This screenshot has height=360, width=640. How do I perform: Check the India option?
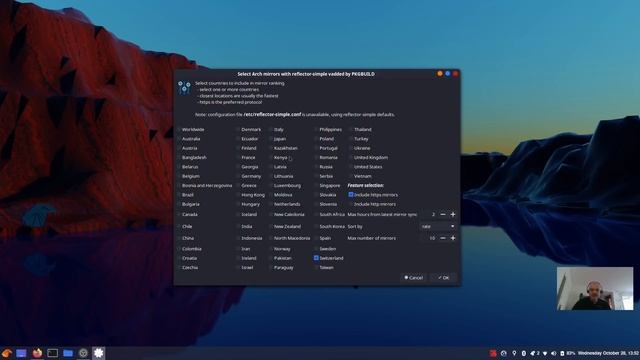coord(238,226)
